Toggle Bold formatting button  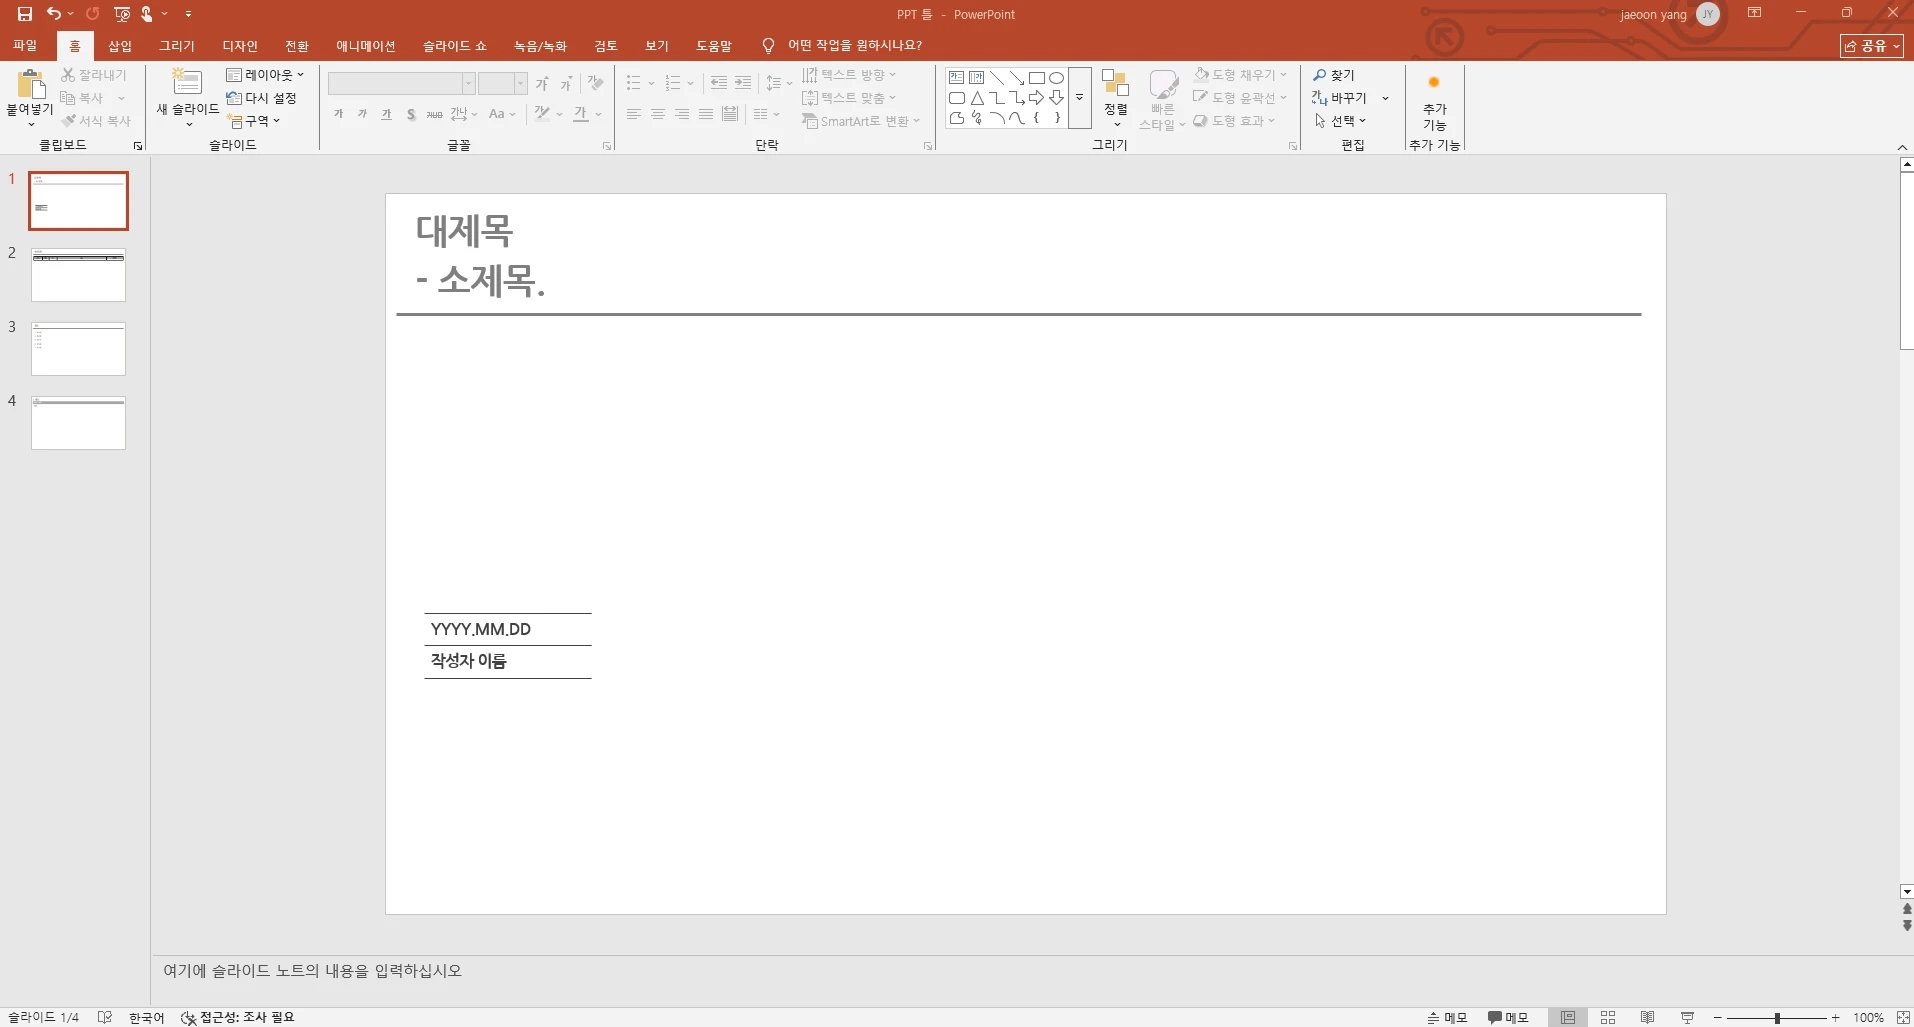point(339,115)
